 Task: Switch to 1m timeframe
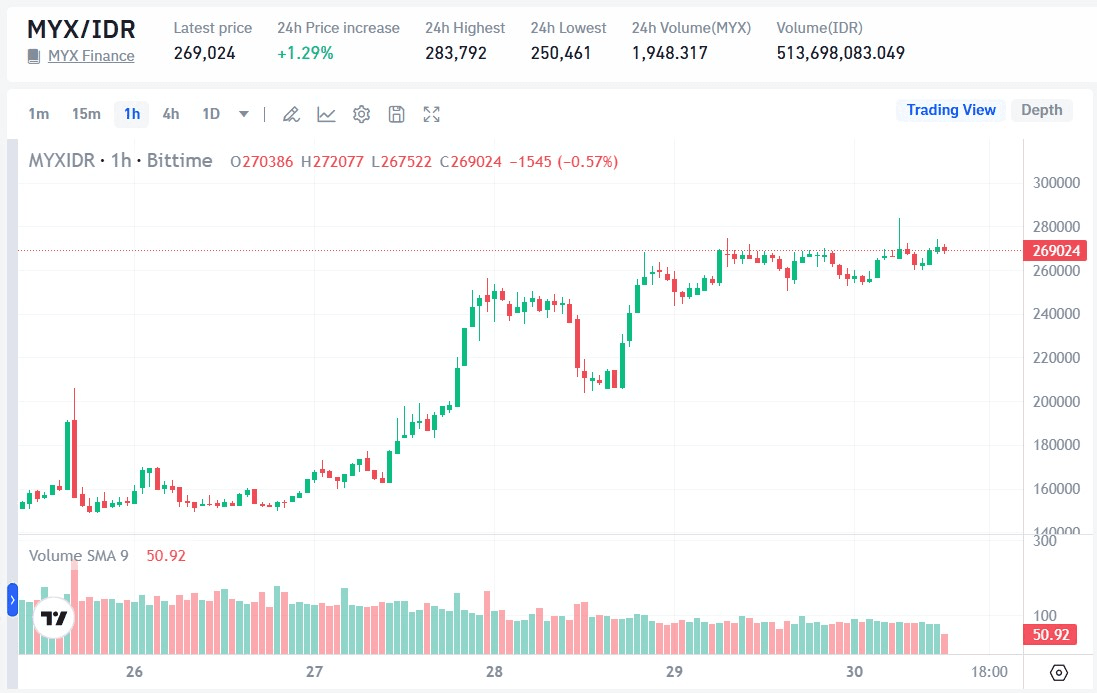point(38,114)
